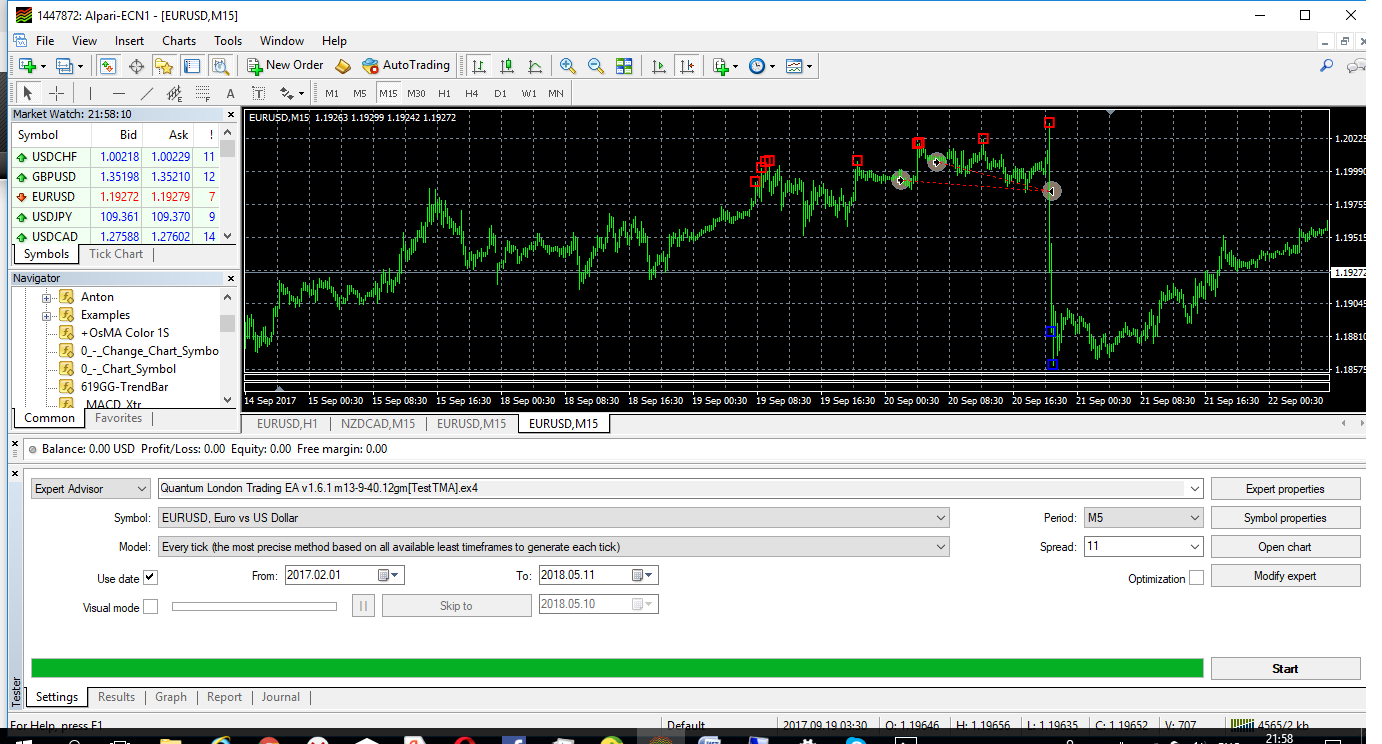1382x744 pixels.
Task: Switch timeframe to H4
Action: pos(472,93)
